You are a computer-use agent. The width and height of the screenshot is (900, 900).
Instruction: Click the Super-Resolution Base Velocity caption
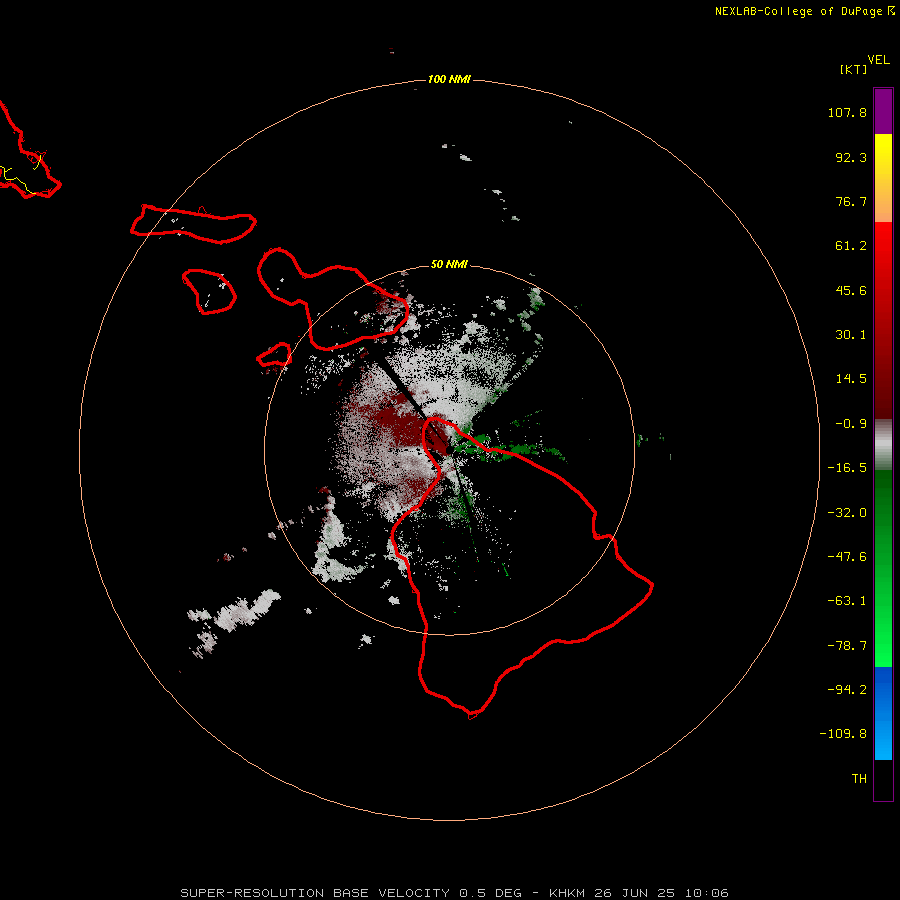(455, 893)
